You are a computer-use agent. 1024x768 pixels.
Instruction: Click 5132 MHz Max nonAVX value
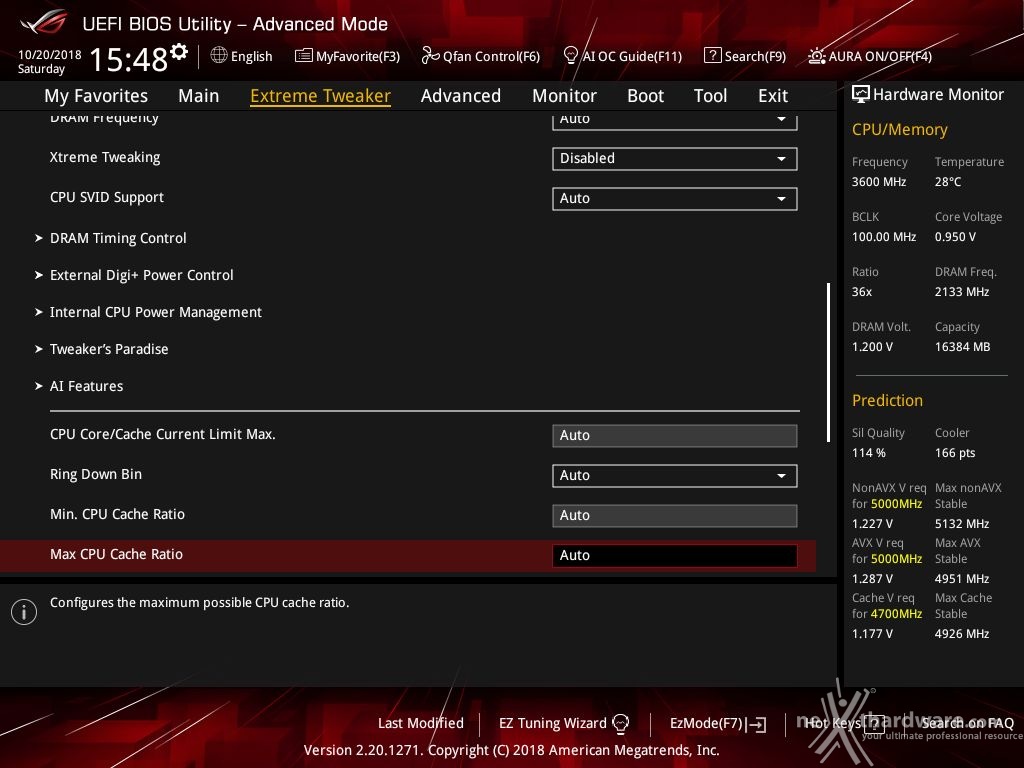[x=962, y=524]
